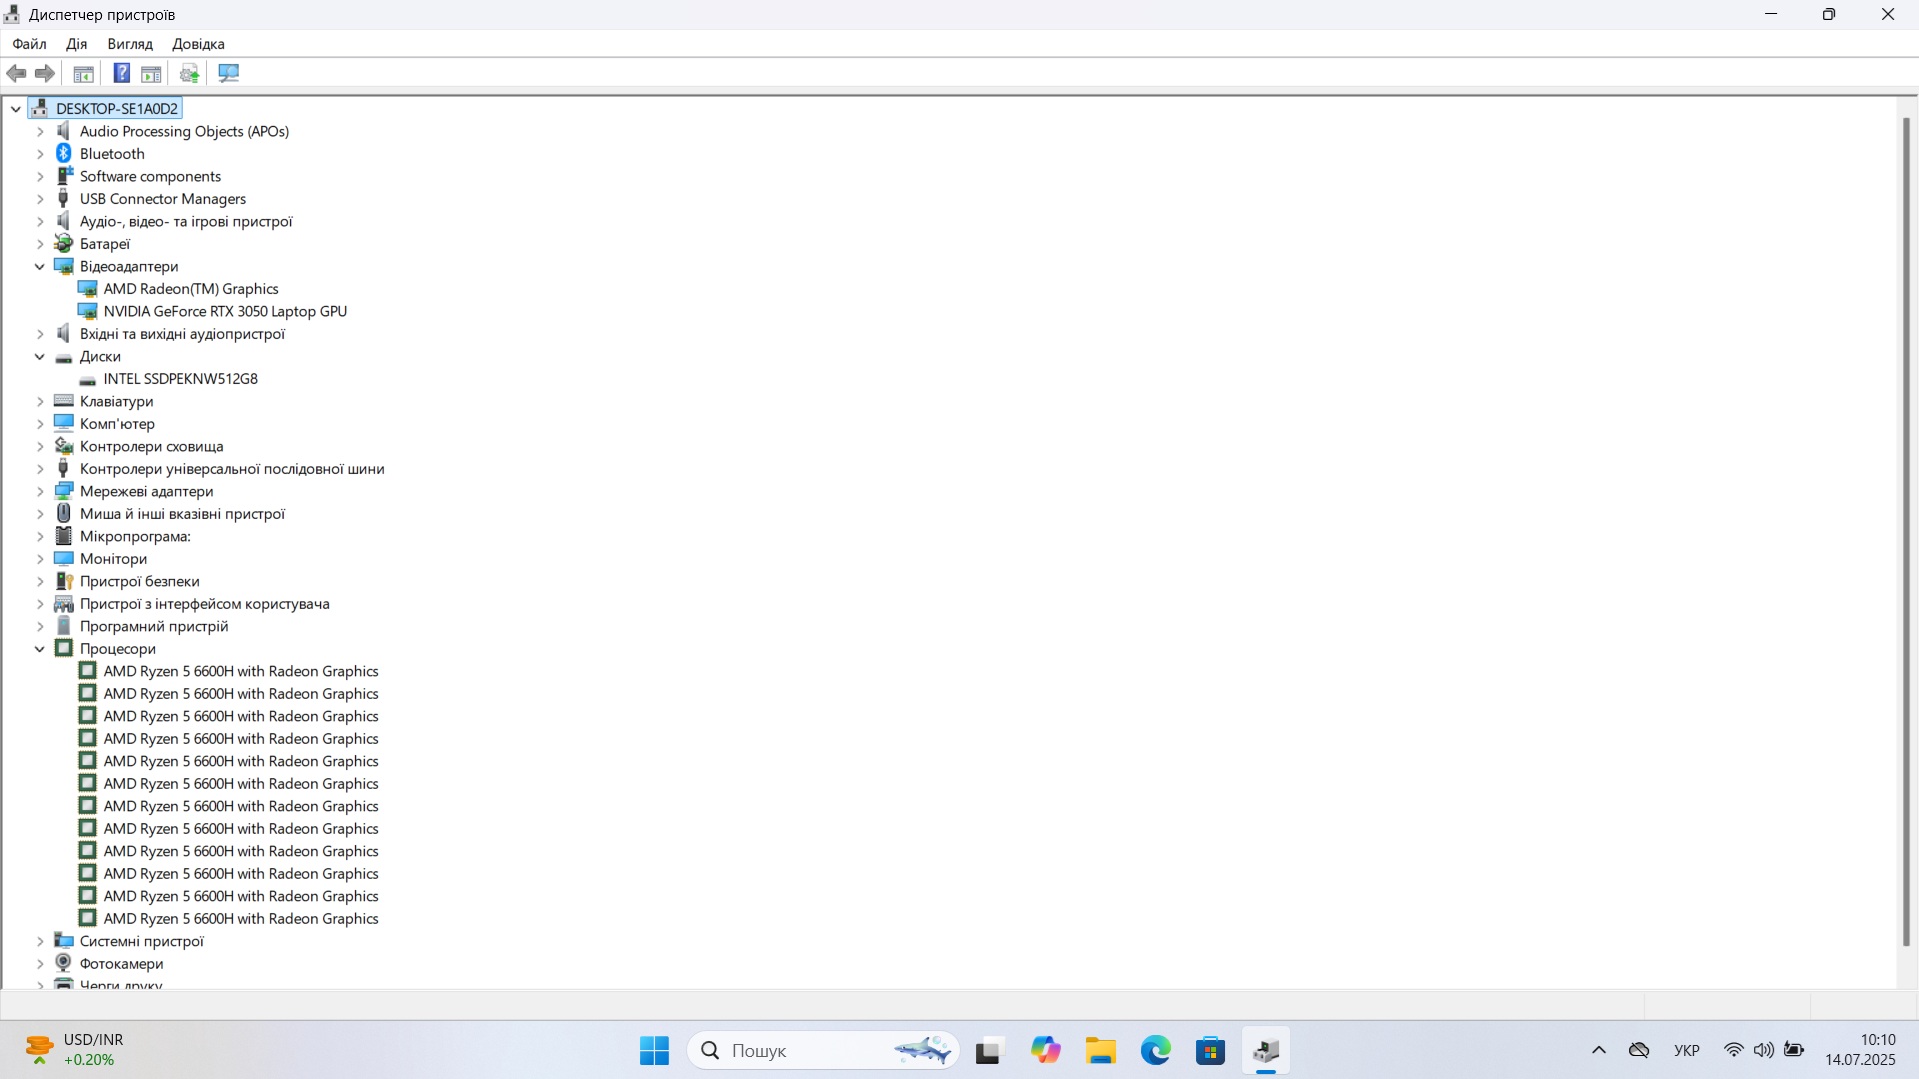Click the OneDrive cloud tray icon
The width and height of the screenshot is (1919, 1079).
pyautogui.click(x=1639, y=1050)
